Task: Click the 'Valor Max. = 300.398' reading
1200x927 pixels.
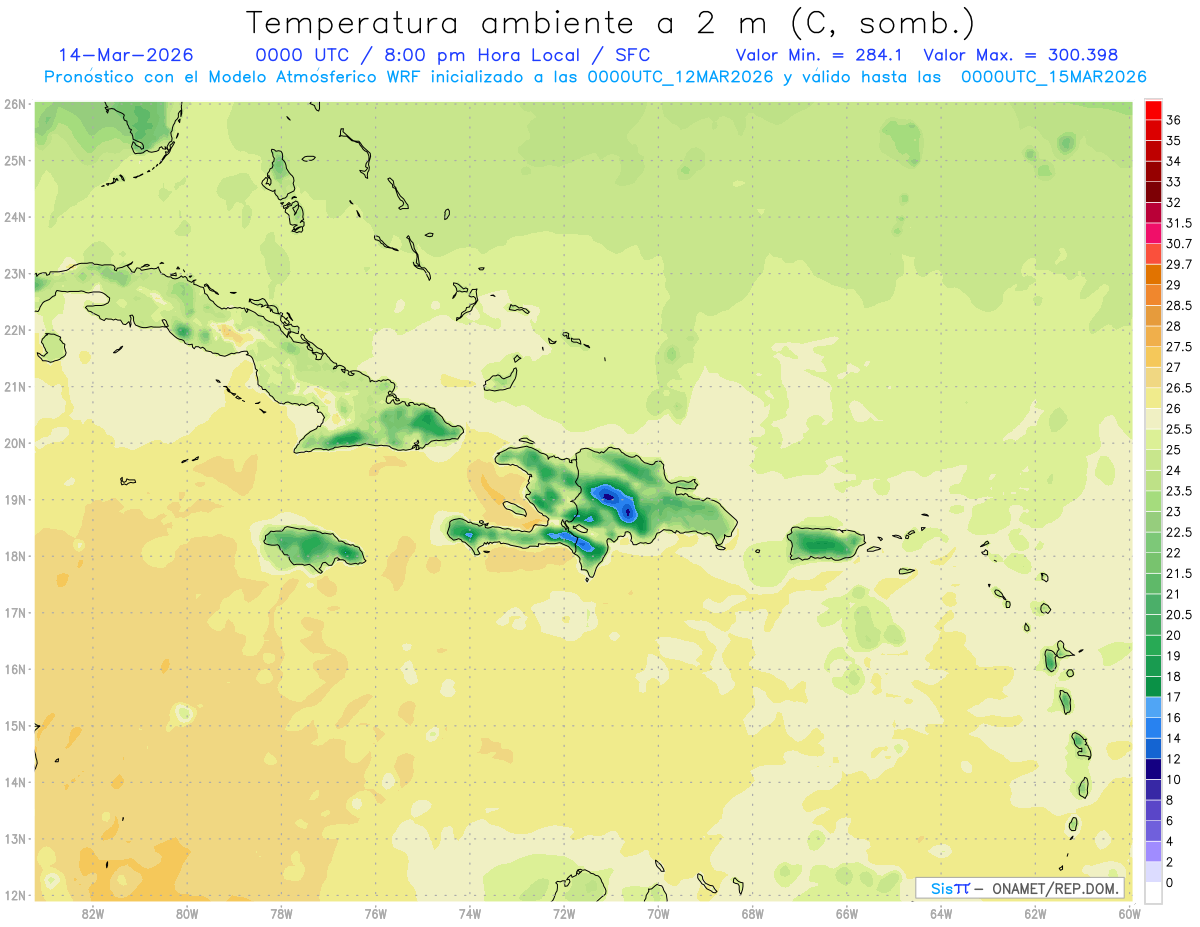Action: (1021, 55)
